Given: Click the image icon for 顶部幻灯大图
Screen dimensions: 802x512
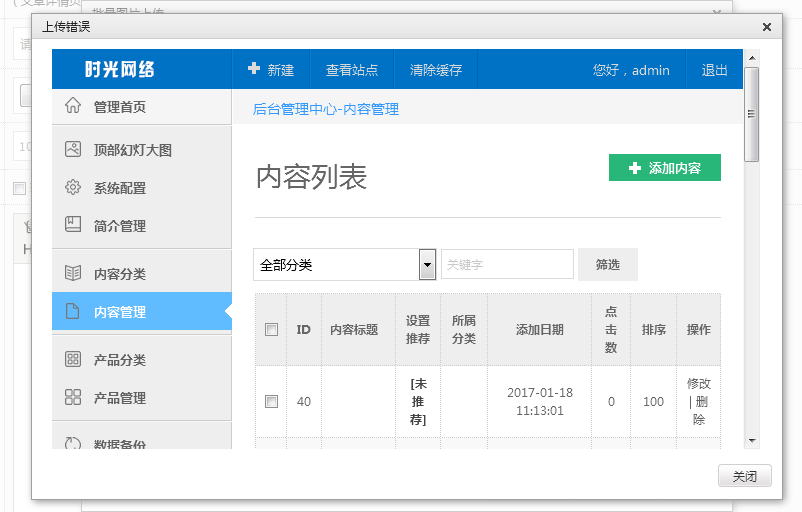Looking at the screenshot, I should (x=73, y=150).
